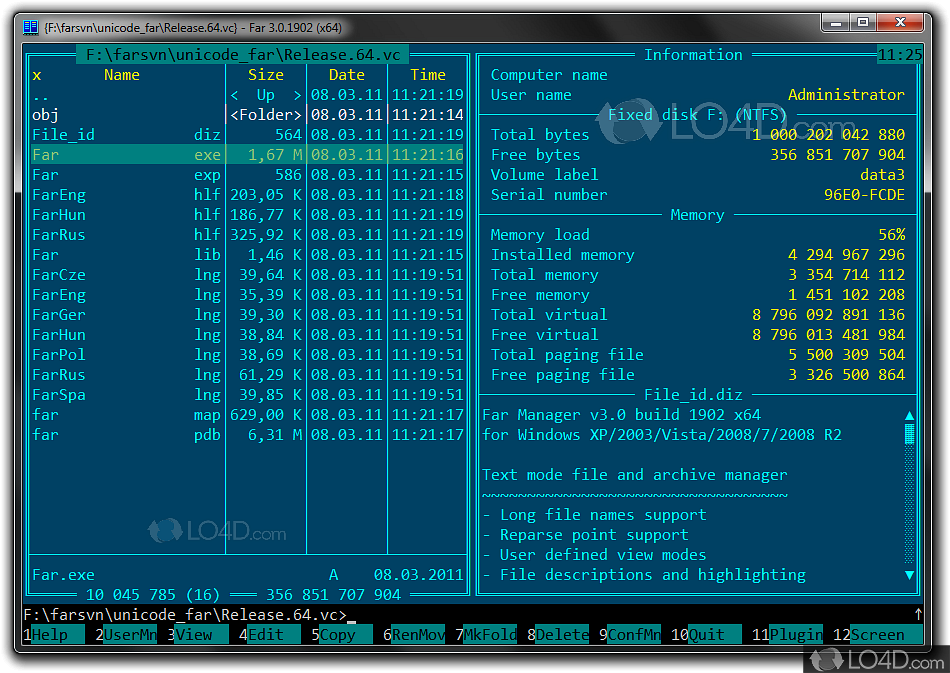
Task: Open the editor via 4Edit
Action: click(x=265, y=634)
